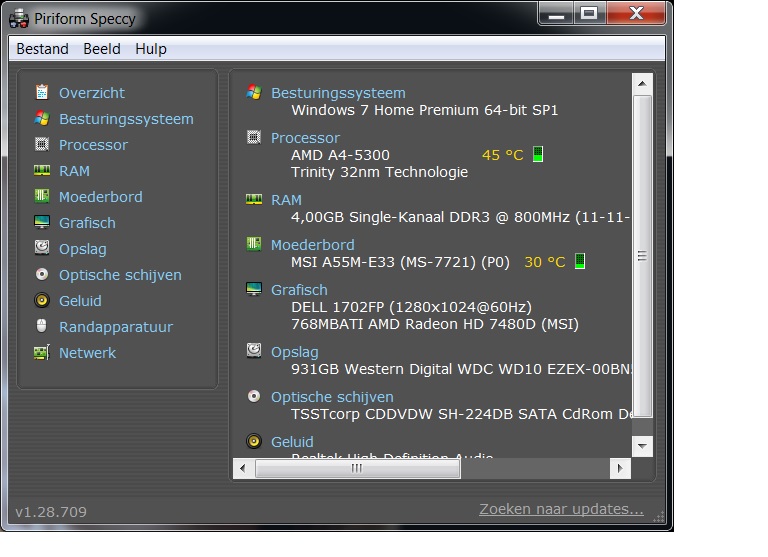768x557 pixels.
Task: Click the Moederbord circuit board sidebar icon
Action: [42, 196]
